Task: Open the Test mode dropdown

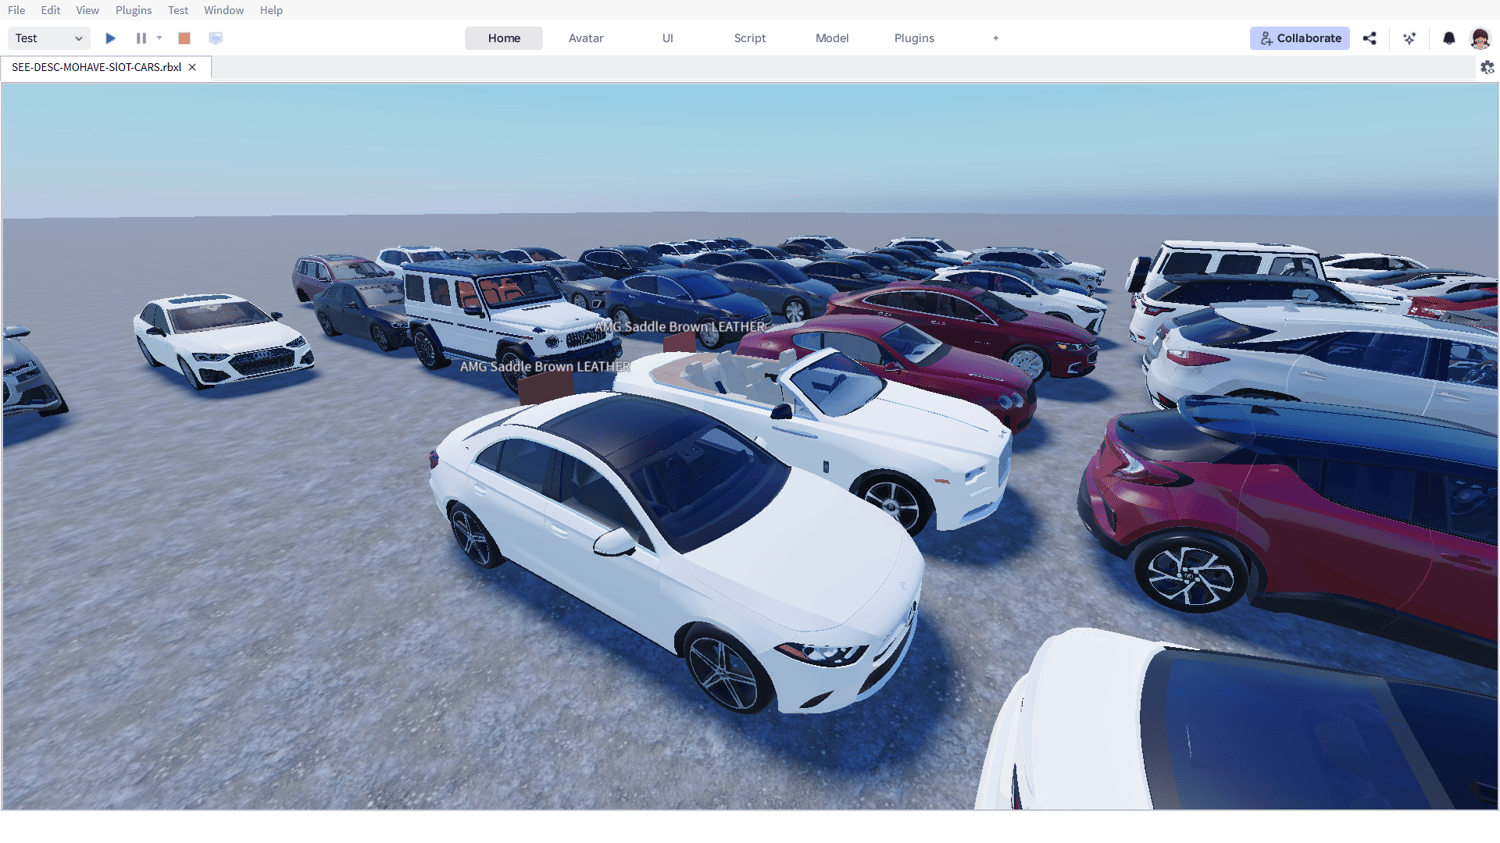Action: pyautogui.click(x=49, y=38)
